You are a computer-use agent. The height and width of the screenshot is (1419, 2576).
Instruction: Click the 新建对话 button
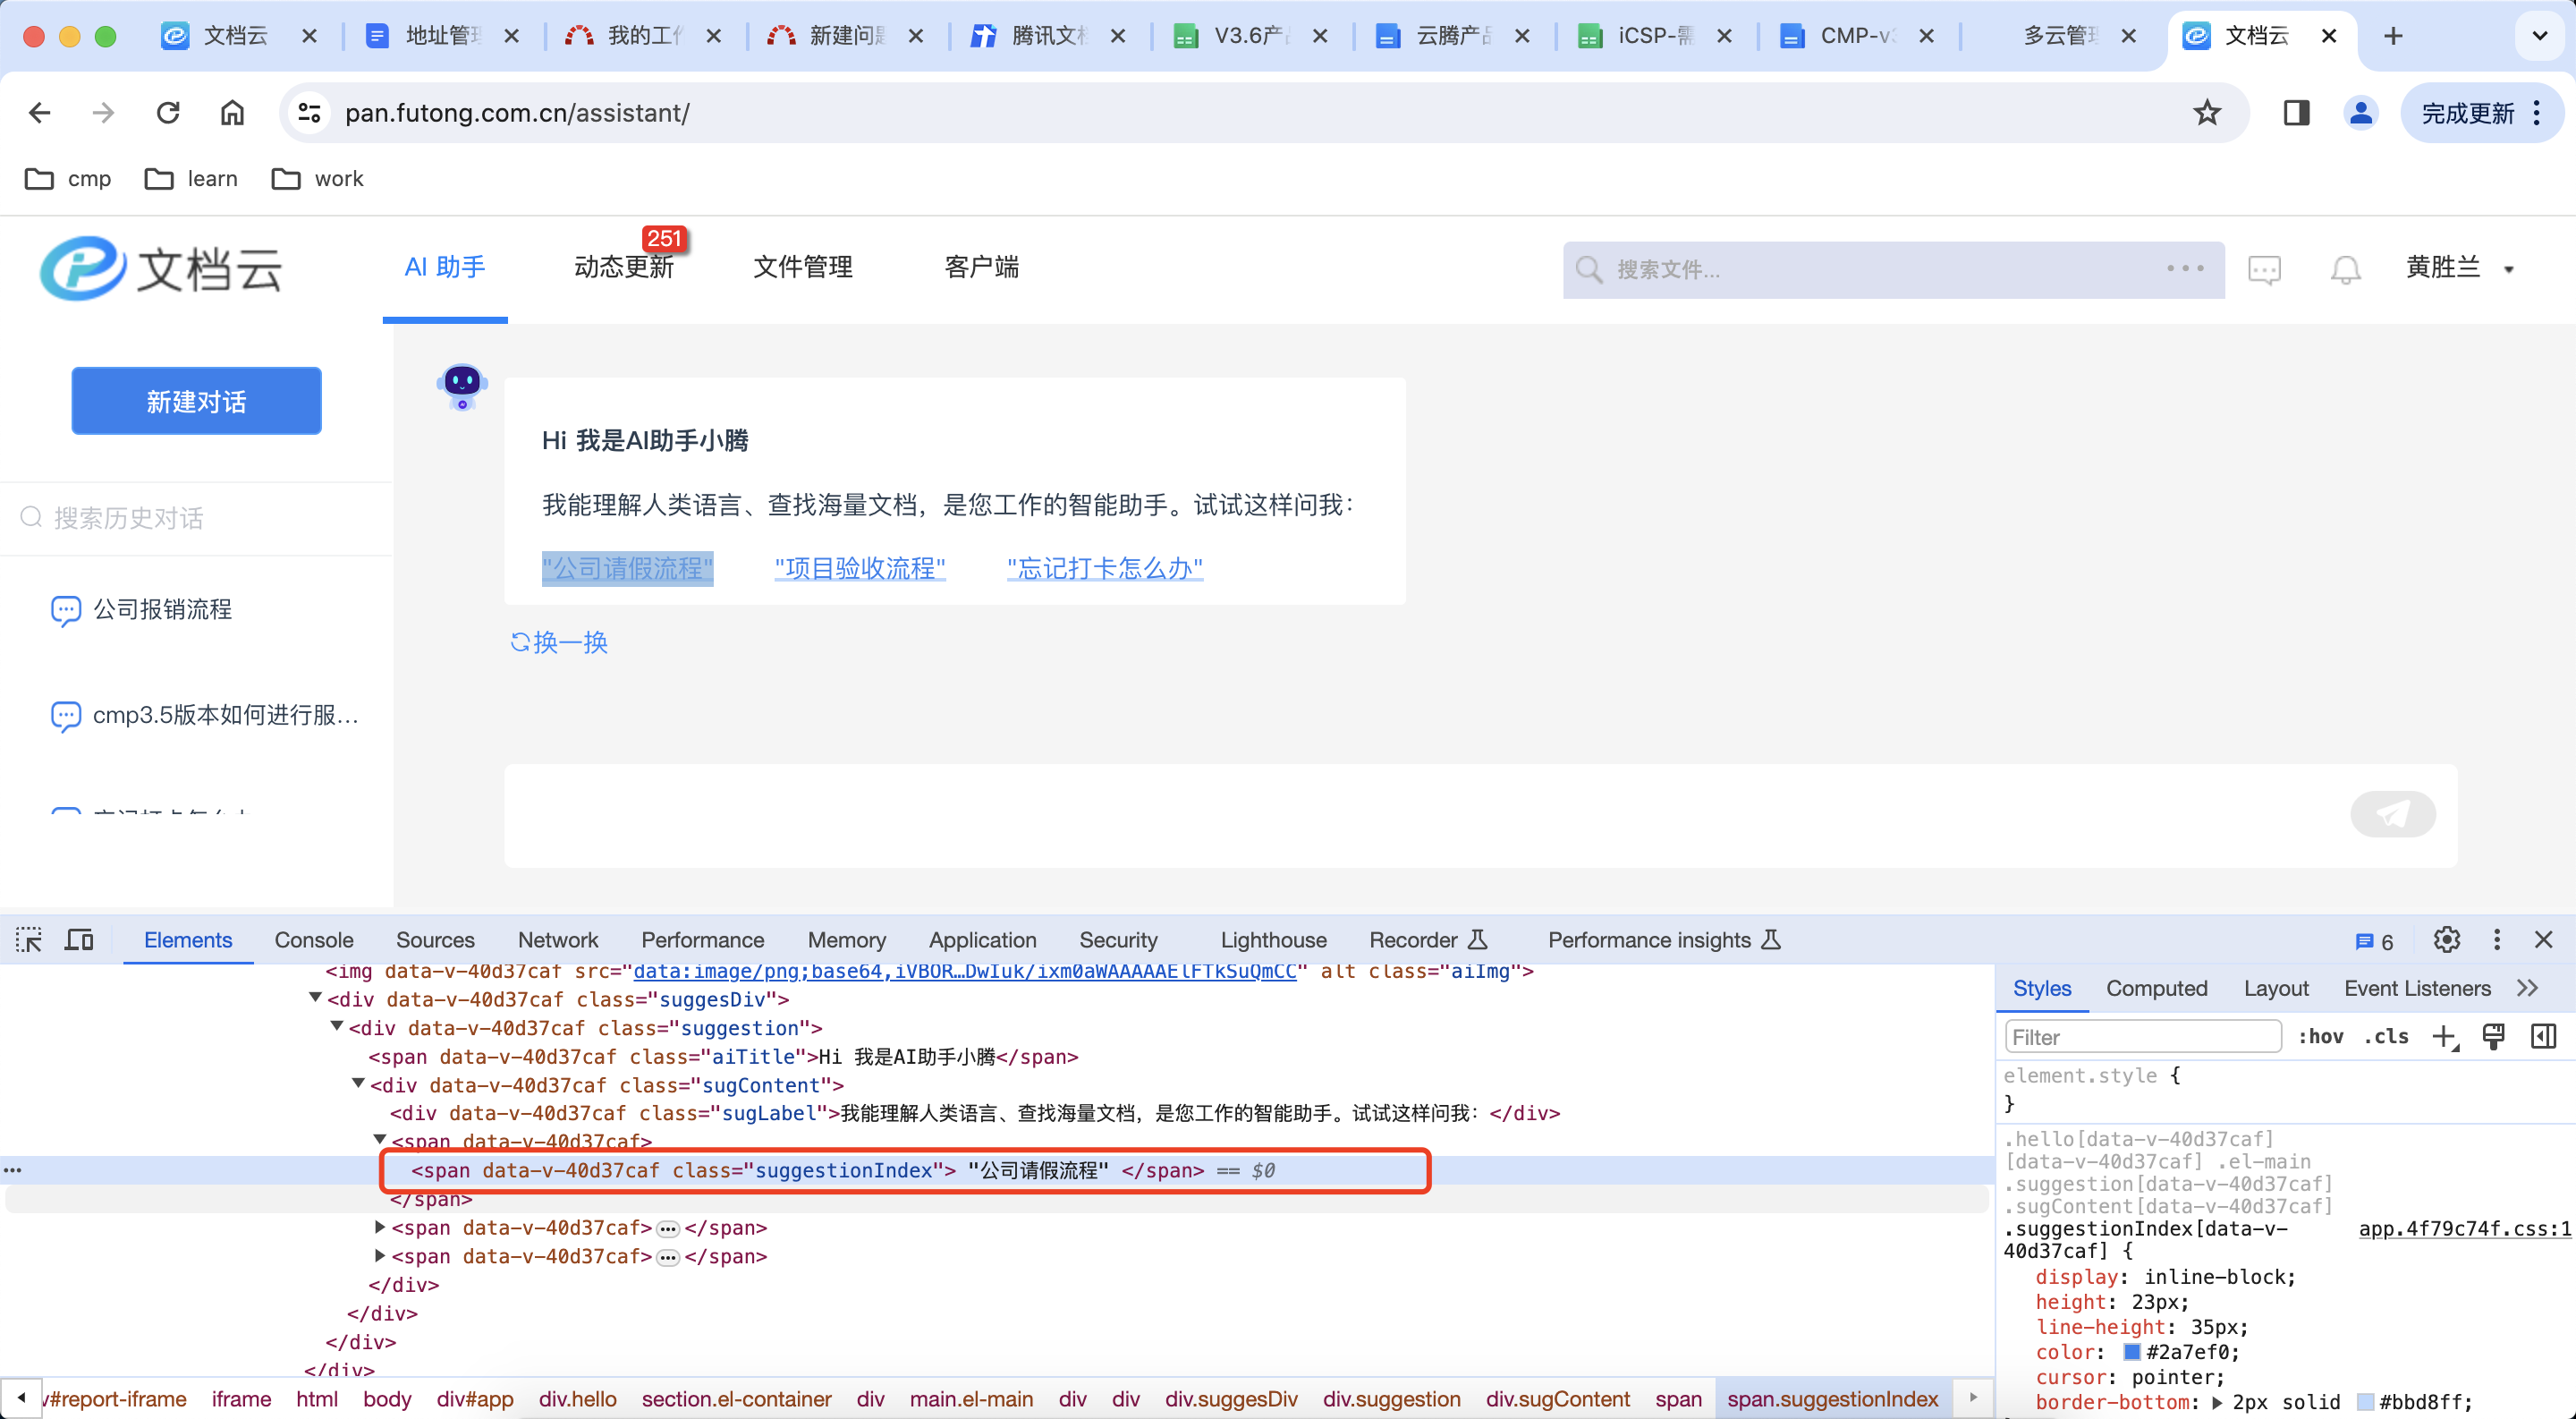(196, 401)
